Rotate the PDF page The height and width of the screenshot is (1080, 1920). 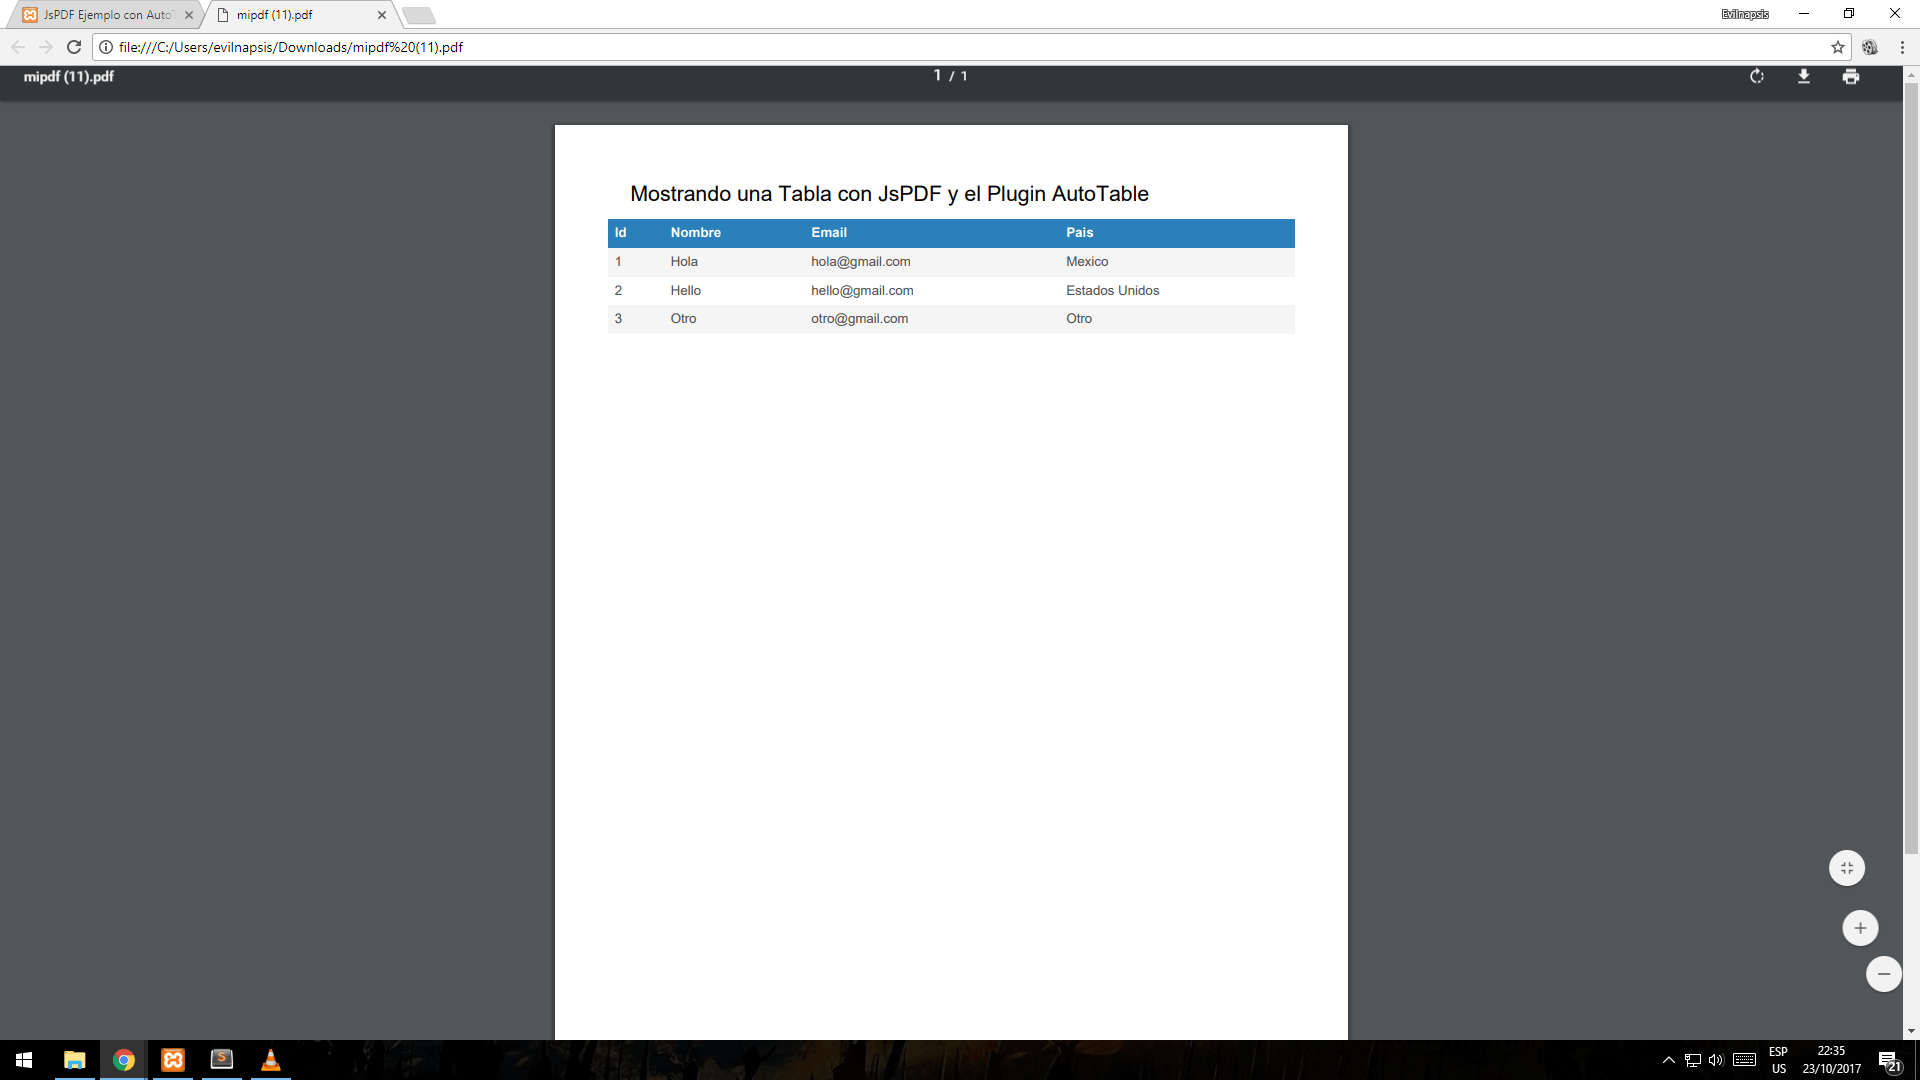[1757, 76]
